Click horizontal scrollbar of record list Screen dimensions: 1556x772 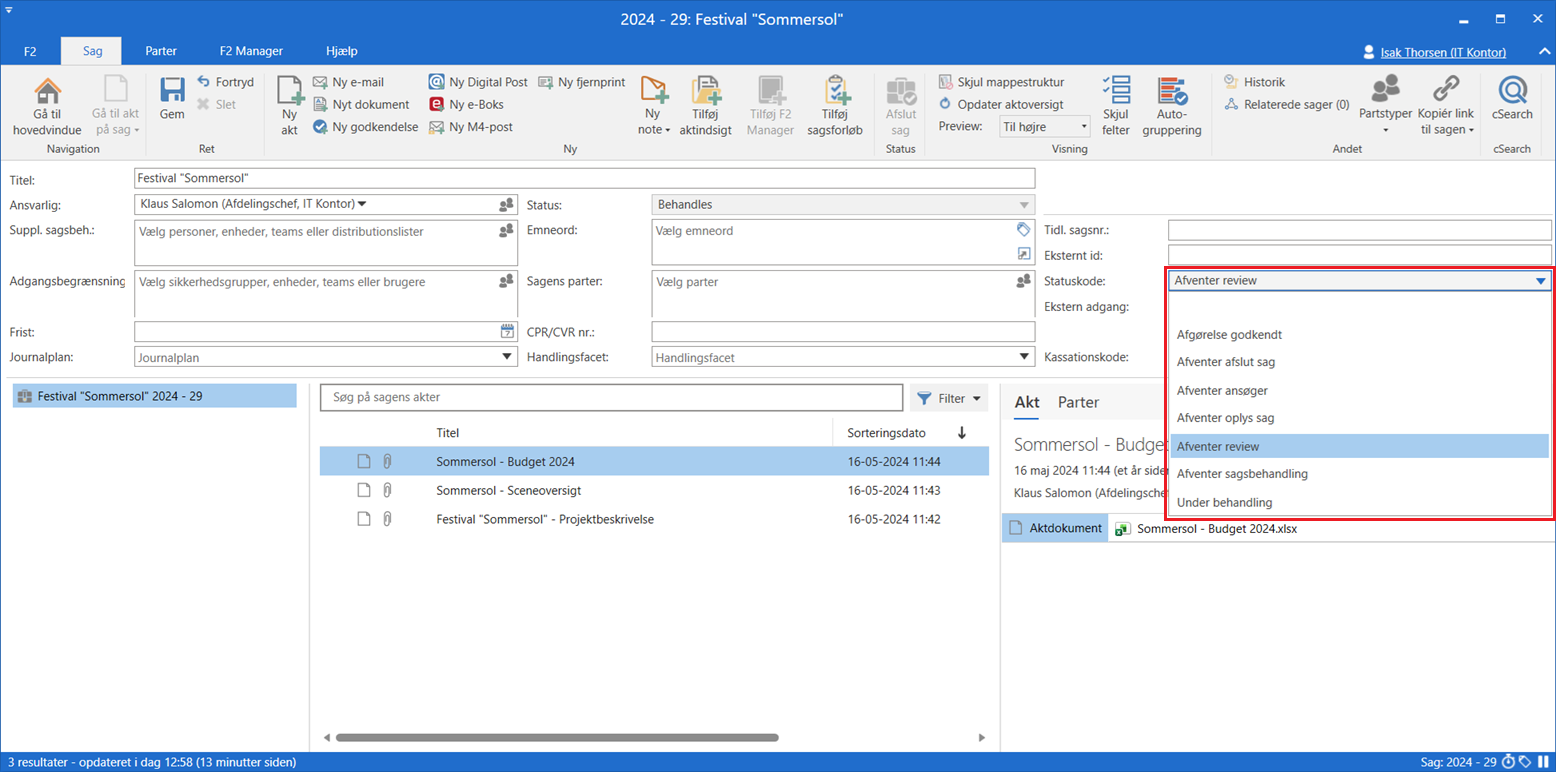(x=557, y=738)
